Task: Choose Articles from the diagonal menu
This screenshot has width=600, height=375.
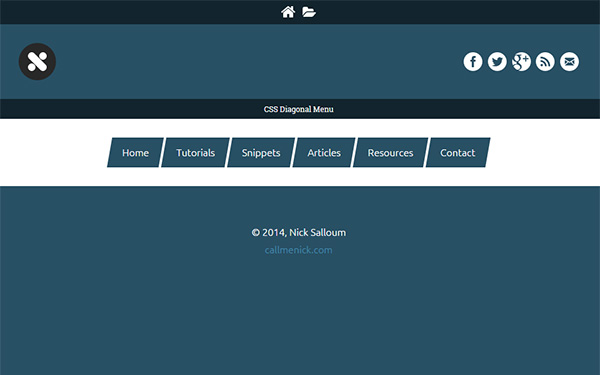Action: 324,152
